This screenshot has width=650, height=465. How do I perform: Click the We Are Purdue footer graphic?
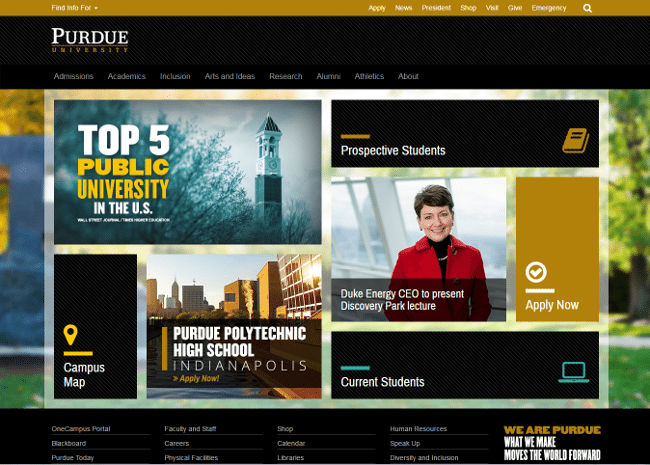(552, 443)
